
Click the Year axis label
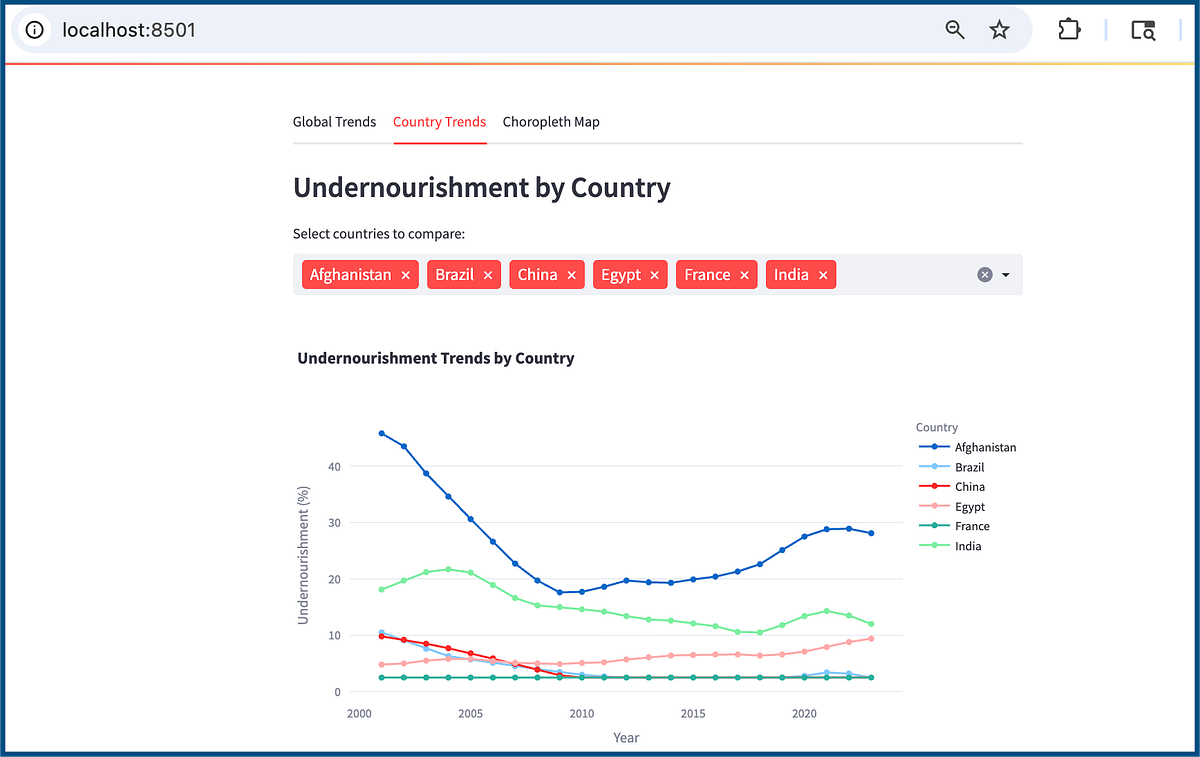point(626,738)
